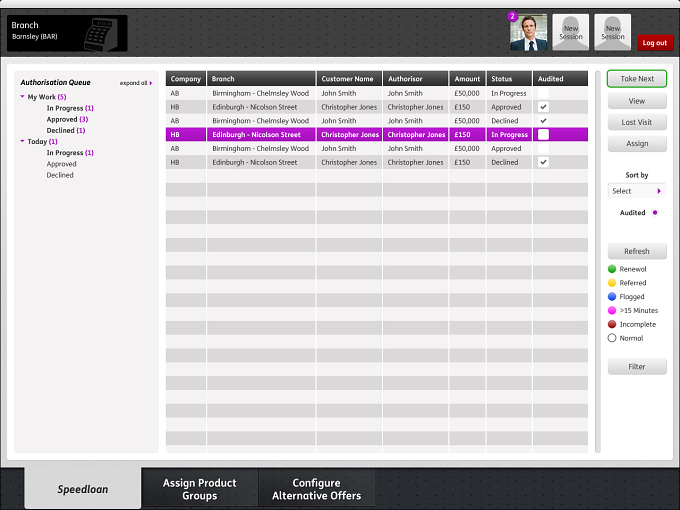680x510 pixels.
Task: Click expand all in Authorisation Queue
Action: tap(136, 83)
